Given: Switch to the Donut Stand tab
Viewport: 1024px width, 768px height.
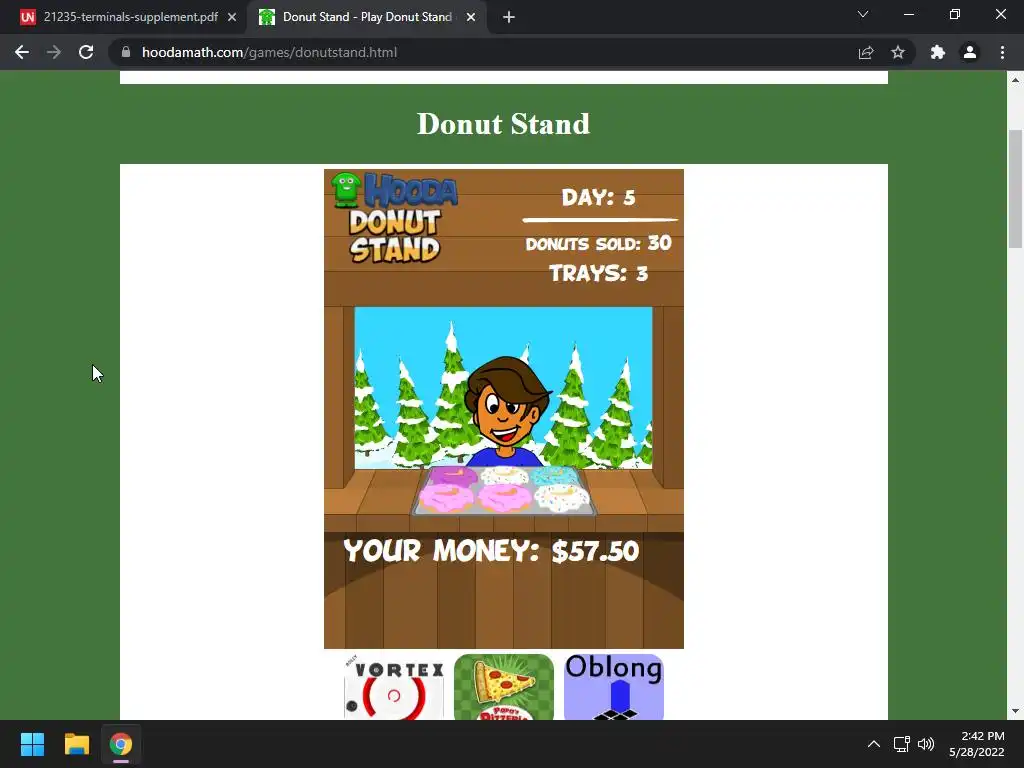Looking at the screenshot, I should pyautogui.click(x=367, y=18).
